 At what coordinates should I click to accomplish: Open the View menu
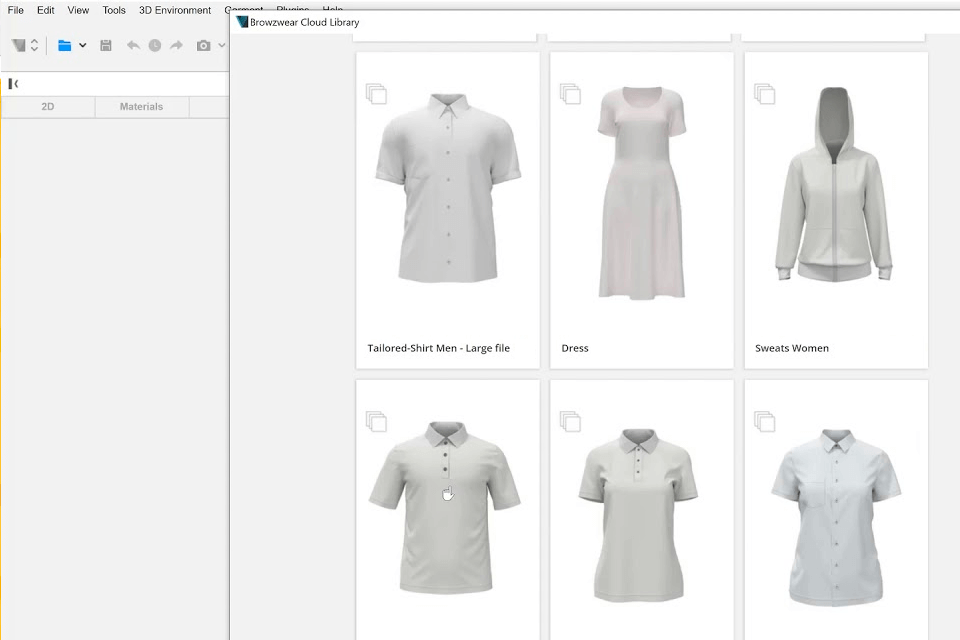tap(78, 10)
